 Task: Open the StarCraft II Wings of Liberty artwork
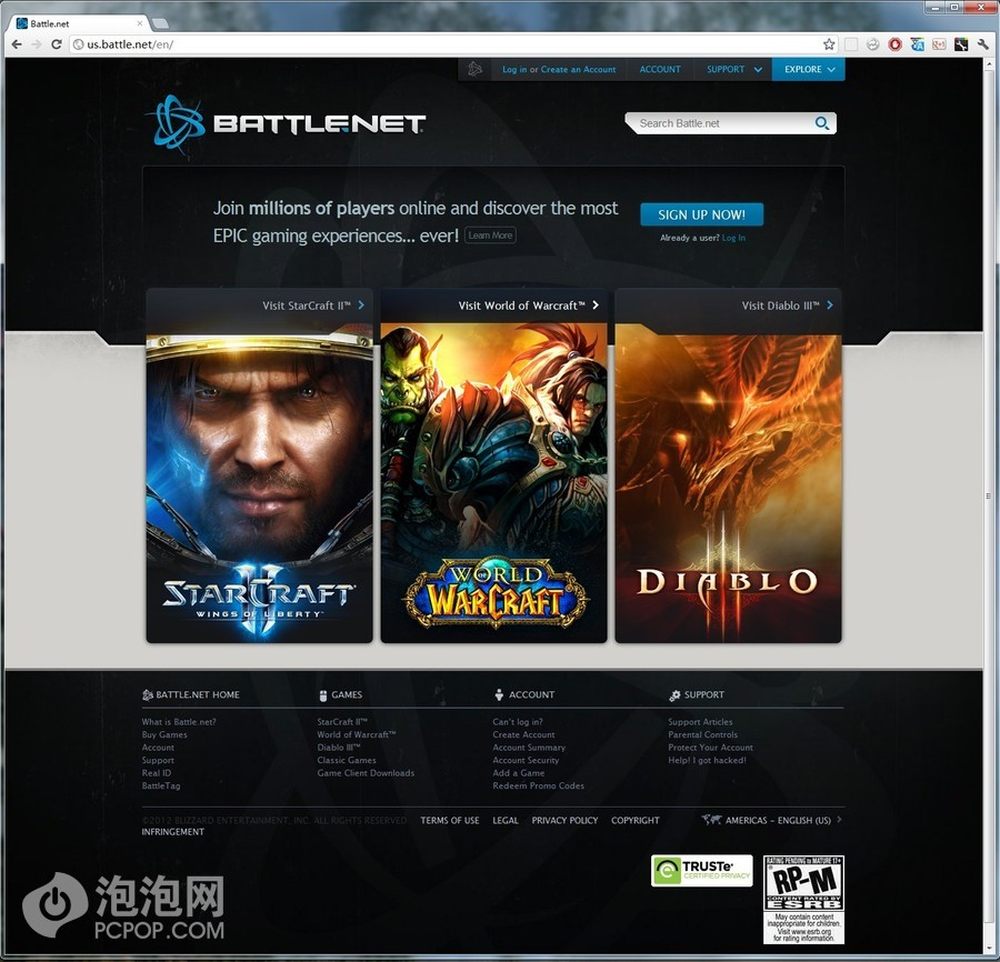click(260, 482)
